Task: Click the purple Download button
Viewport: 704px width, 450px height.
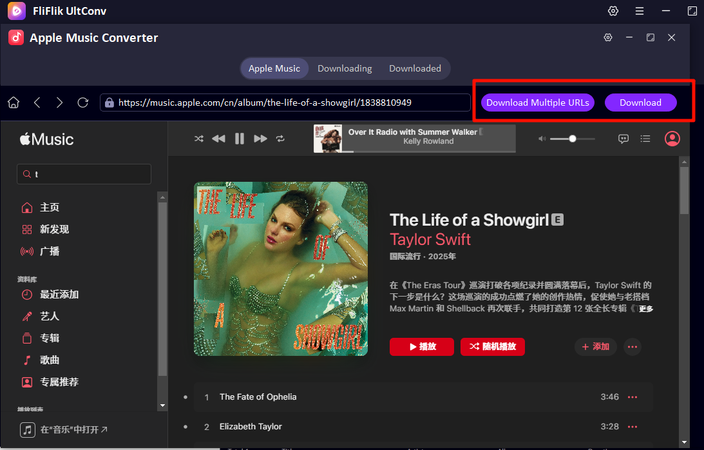Action: point(641,102)
